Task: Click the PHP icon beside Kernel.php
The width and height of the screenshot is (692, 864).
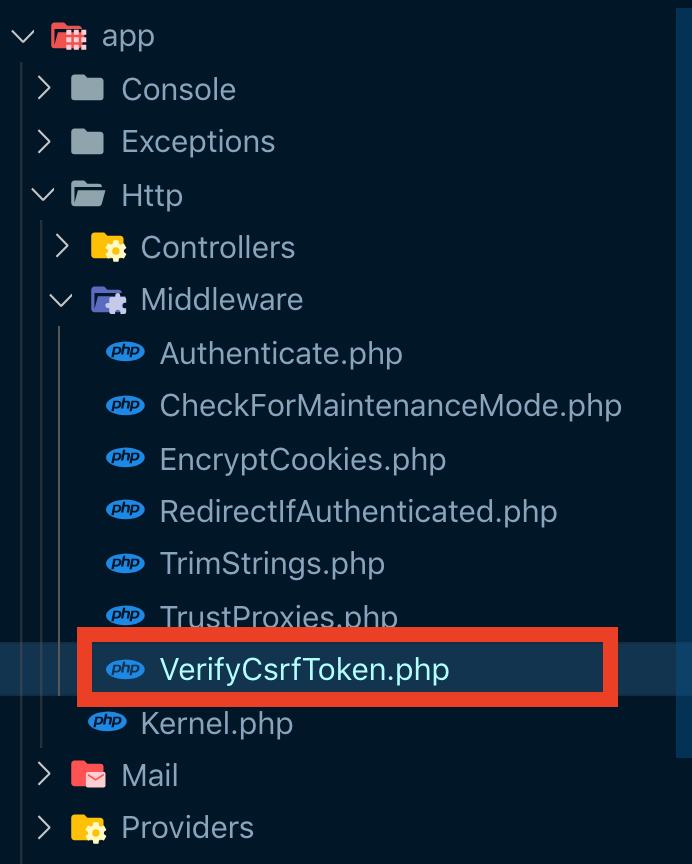Action: pyautogui.click(x=107, y=722)
